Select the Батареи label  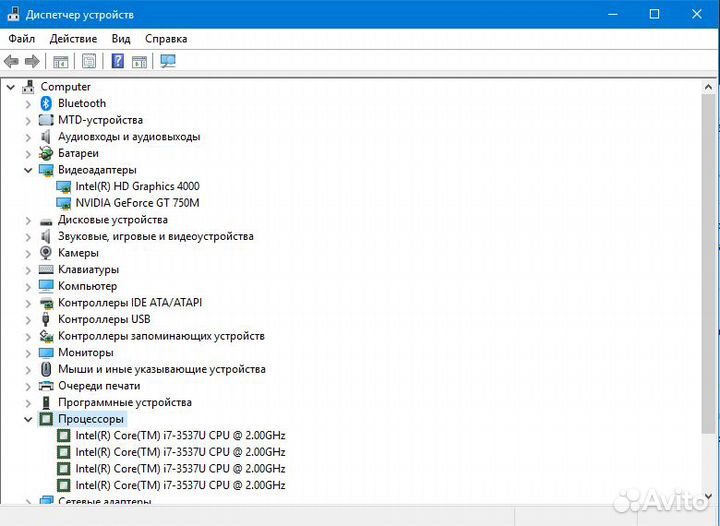tap(79, 153)
